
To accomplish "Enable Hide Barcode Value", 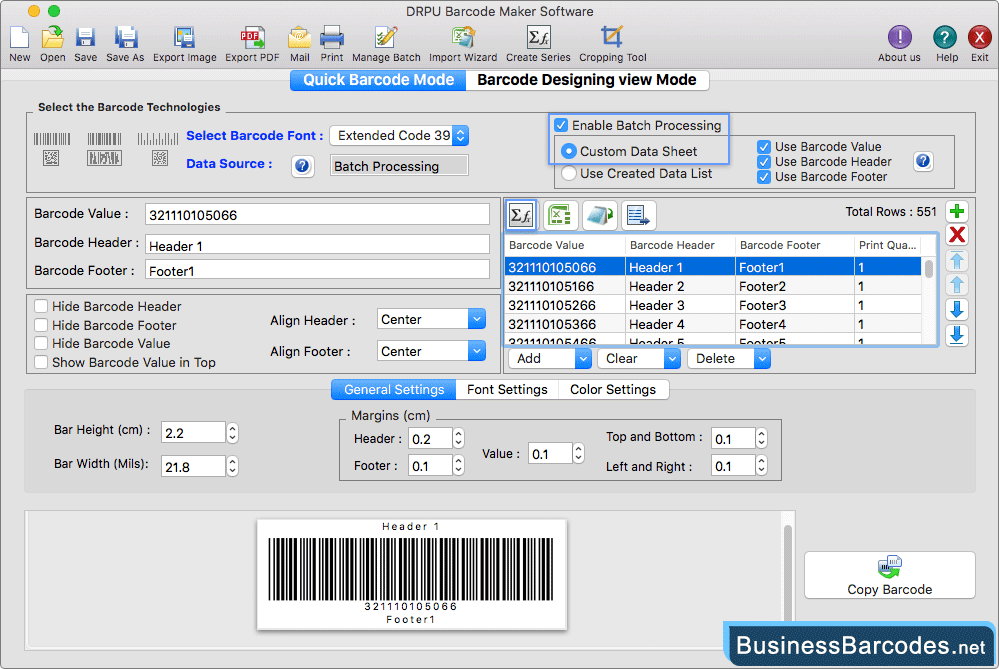I will pos(41,343).
